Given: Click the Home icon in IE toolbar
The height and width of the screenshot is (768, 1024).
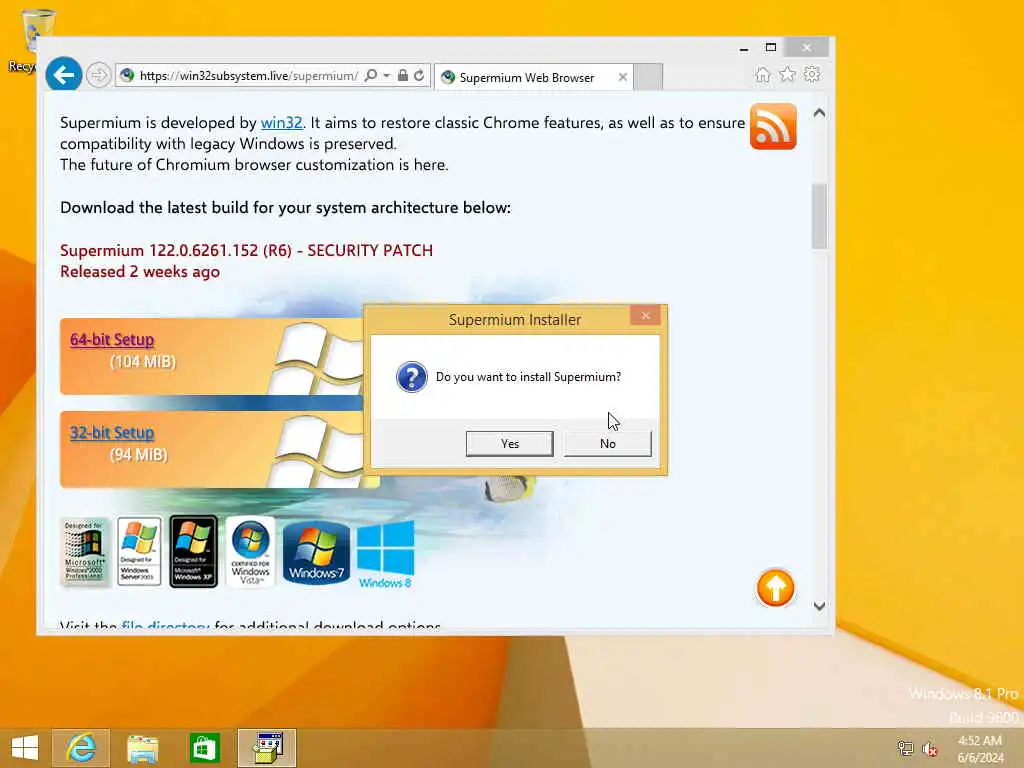Looking at the screenshot, I should (762, 74).
